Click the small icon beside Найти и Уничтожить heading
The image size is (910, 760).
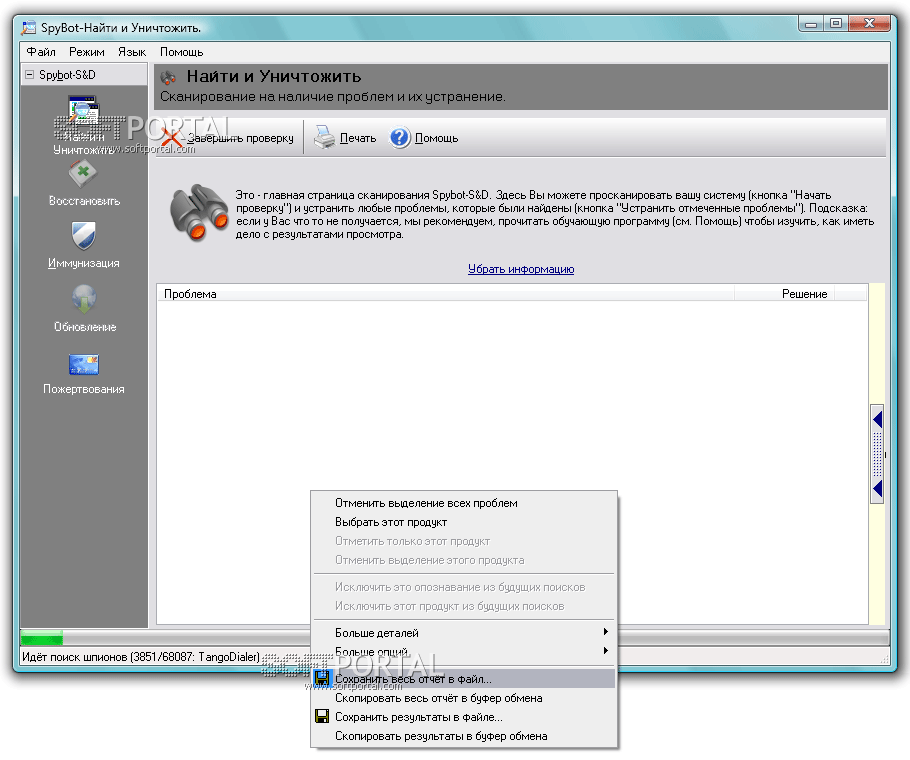(x=169, y=77)
